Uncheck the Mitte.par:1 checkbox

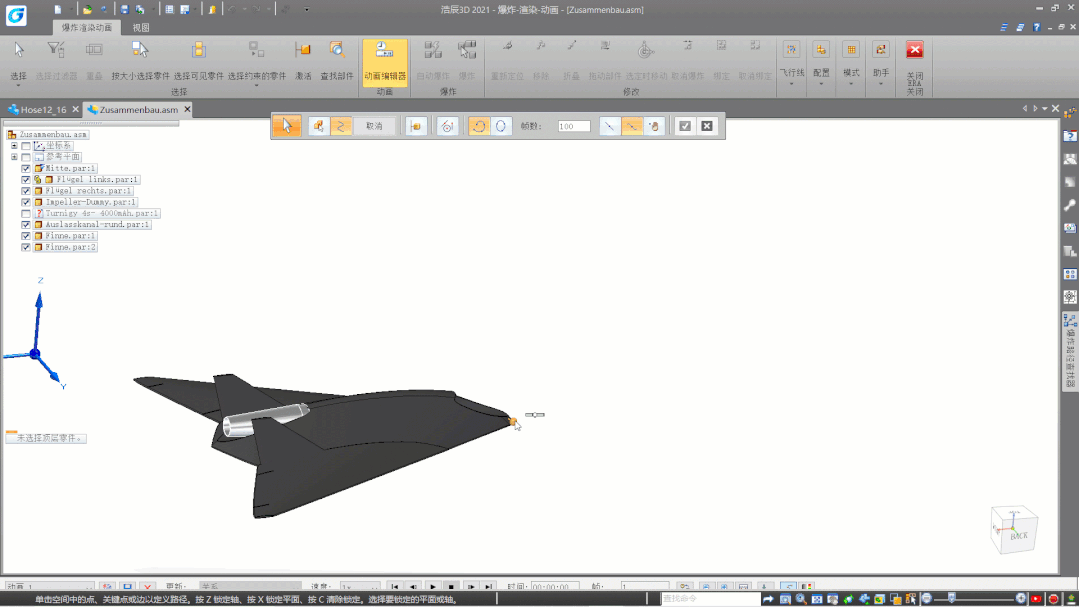26,168
